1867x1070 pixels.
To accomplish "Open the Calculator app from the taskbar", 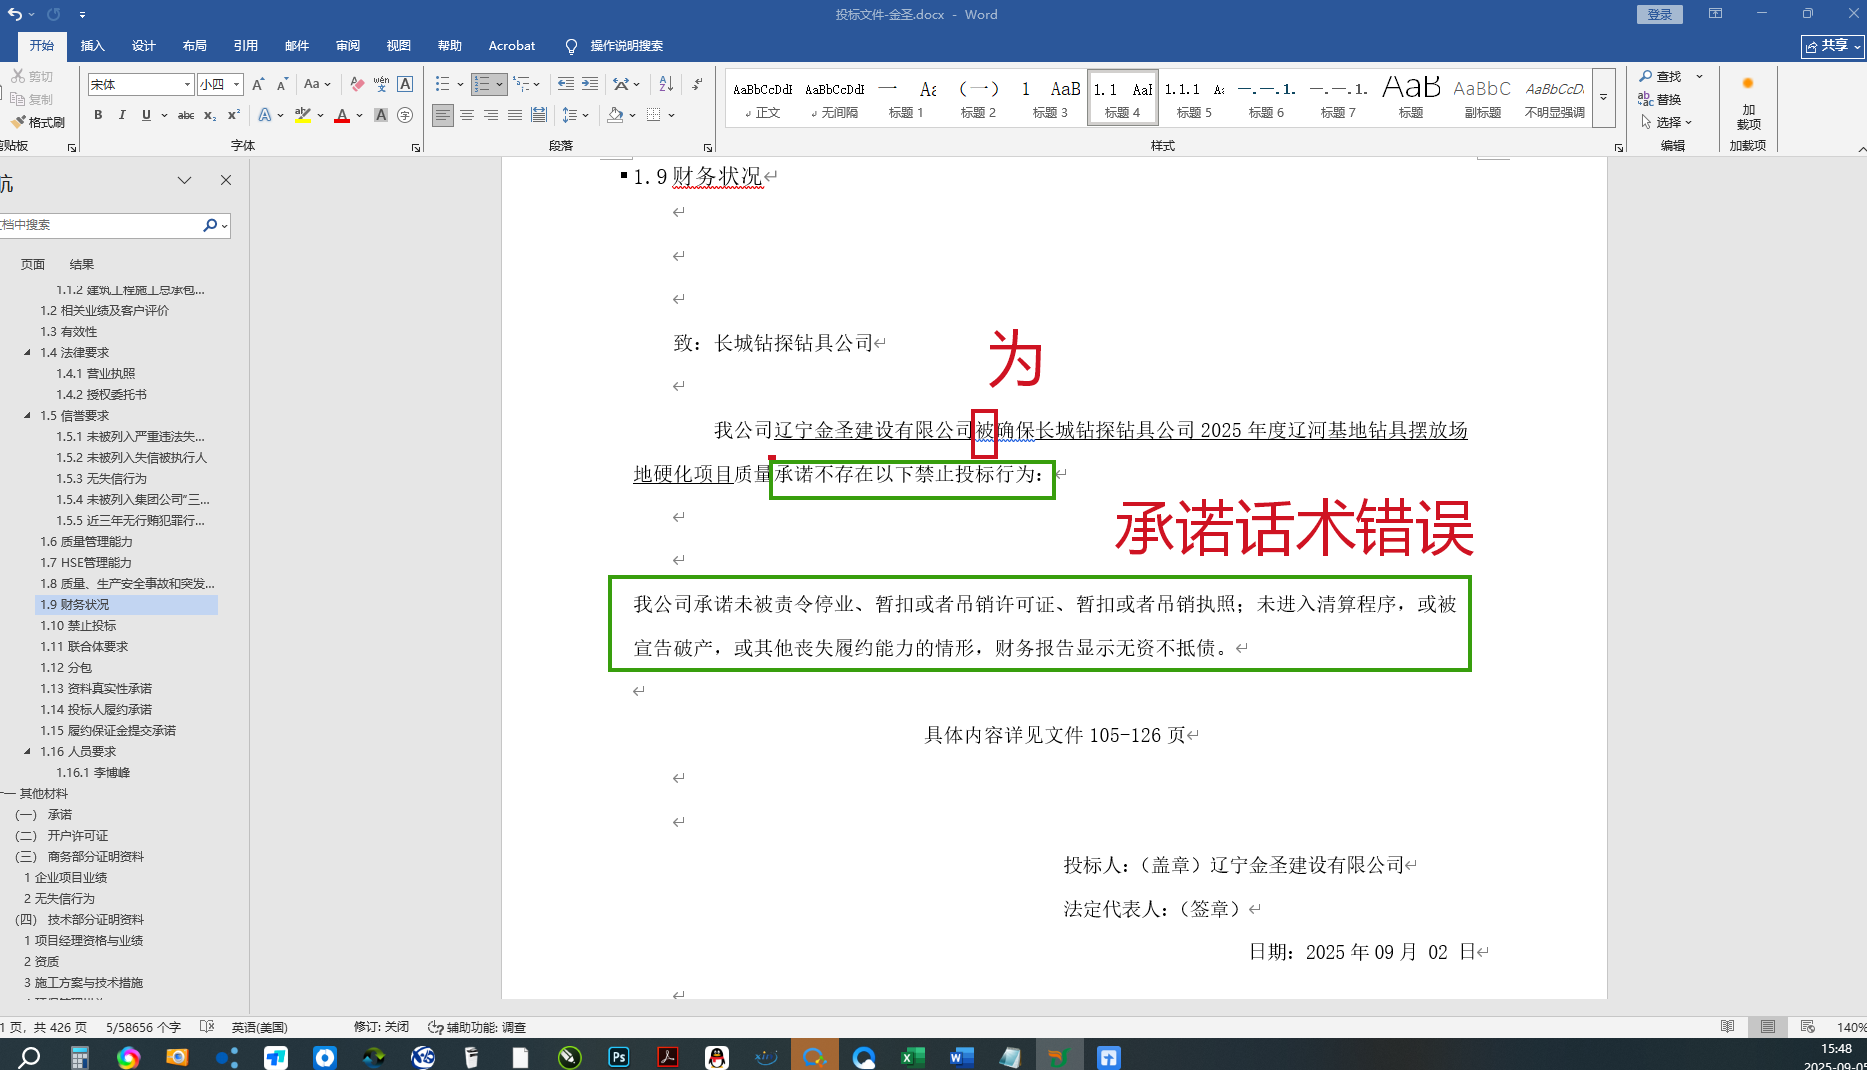I will [80, 1056].
